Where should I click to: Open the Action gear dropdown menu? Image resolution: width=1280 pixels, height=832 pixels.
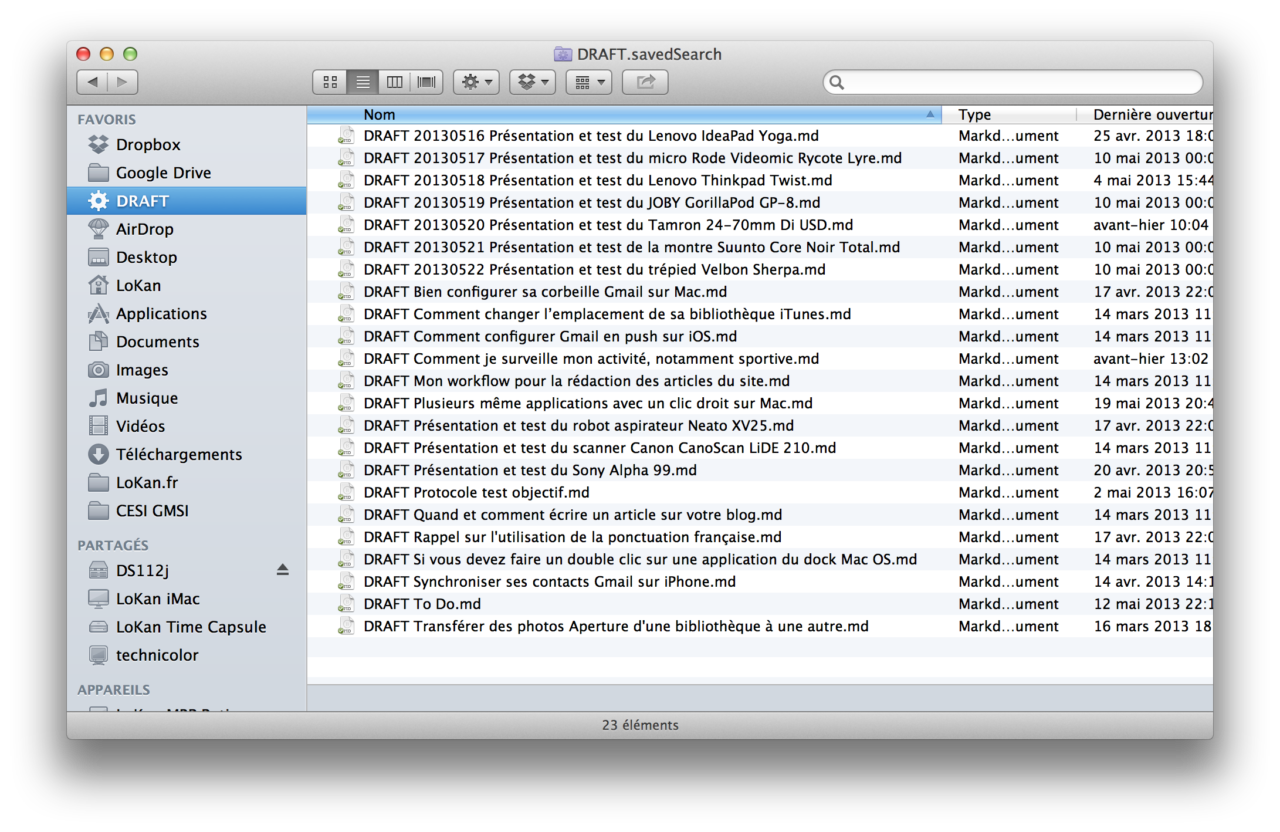[476, 82]
